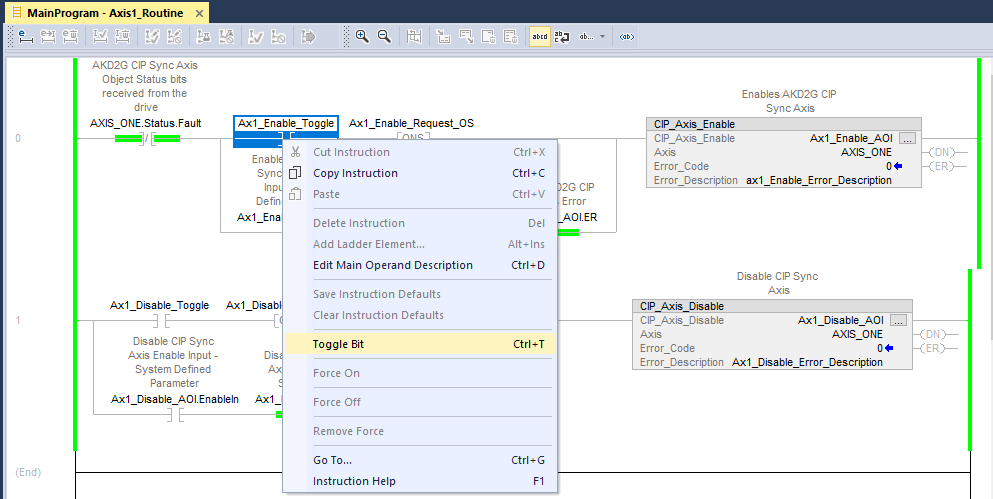Click the toolbar icon right of zoom out

click(x=414, y=37)
